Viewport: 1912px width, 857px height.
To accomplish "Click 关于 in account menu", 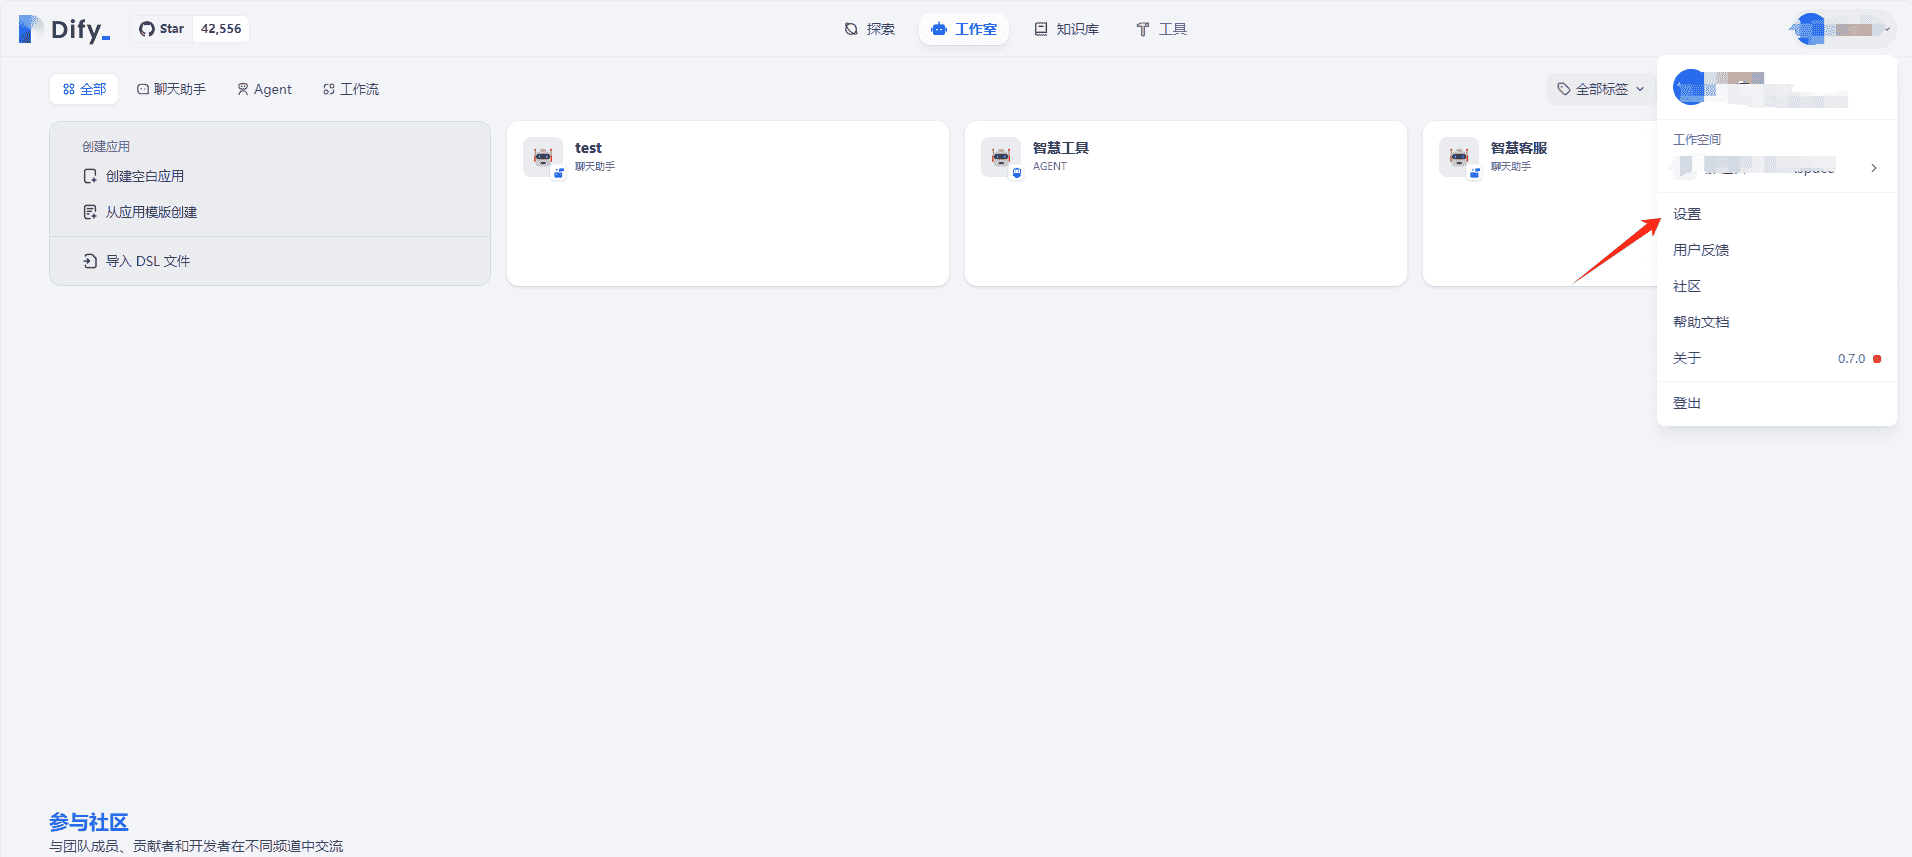I will point(1776,358).
